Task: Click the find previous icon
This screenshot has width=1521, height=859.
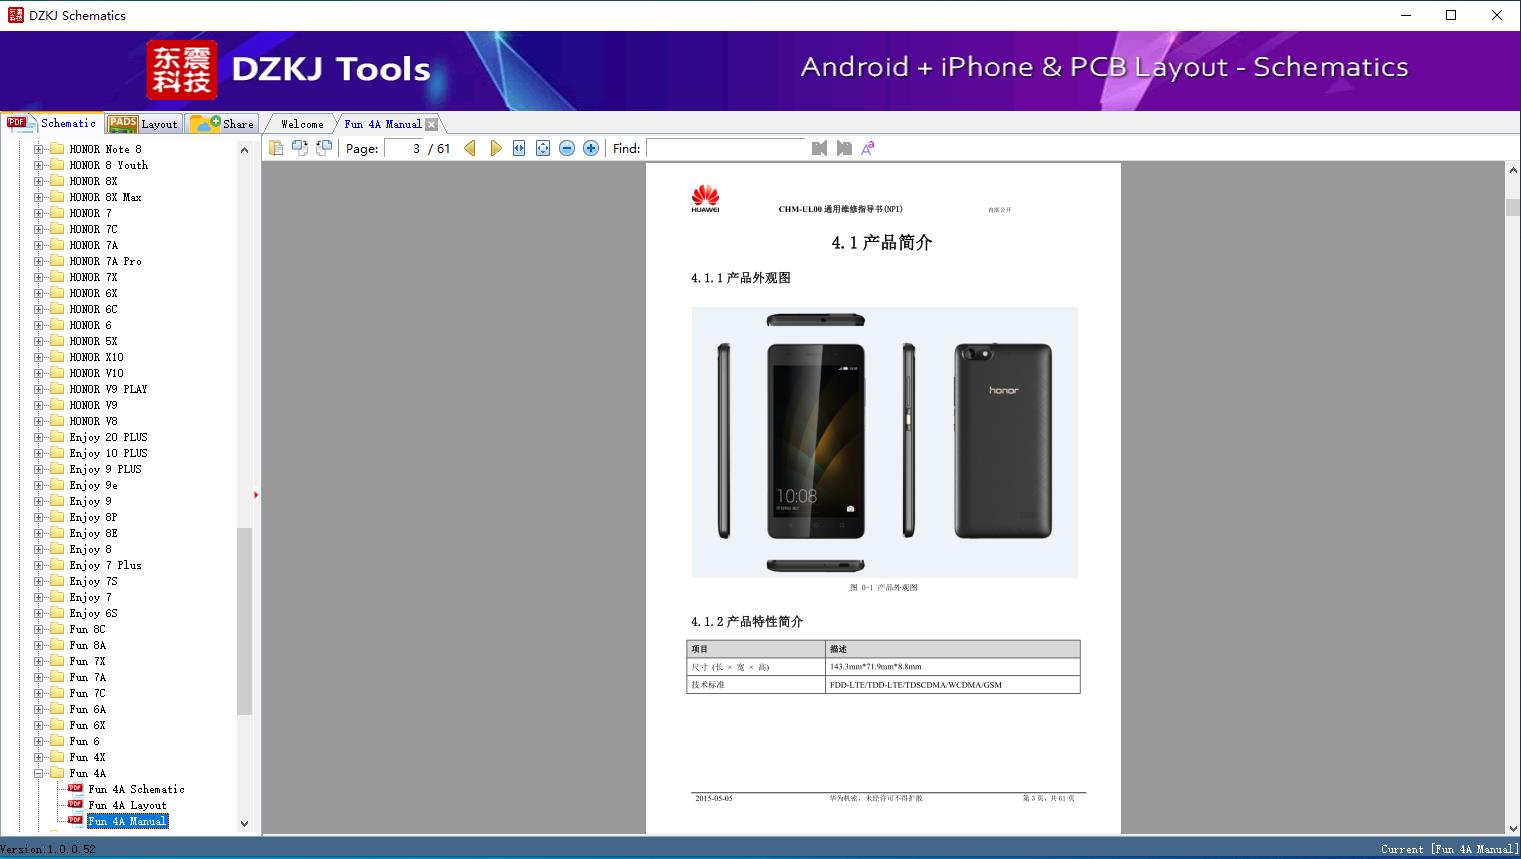Action: click(x=820, y=148)
